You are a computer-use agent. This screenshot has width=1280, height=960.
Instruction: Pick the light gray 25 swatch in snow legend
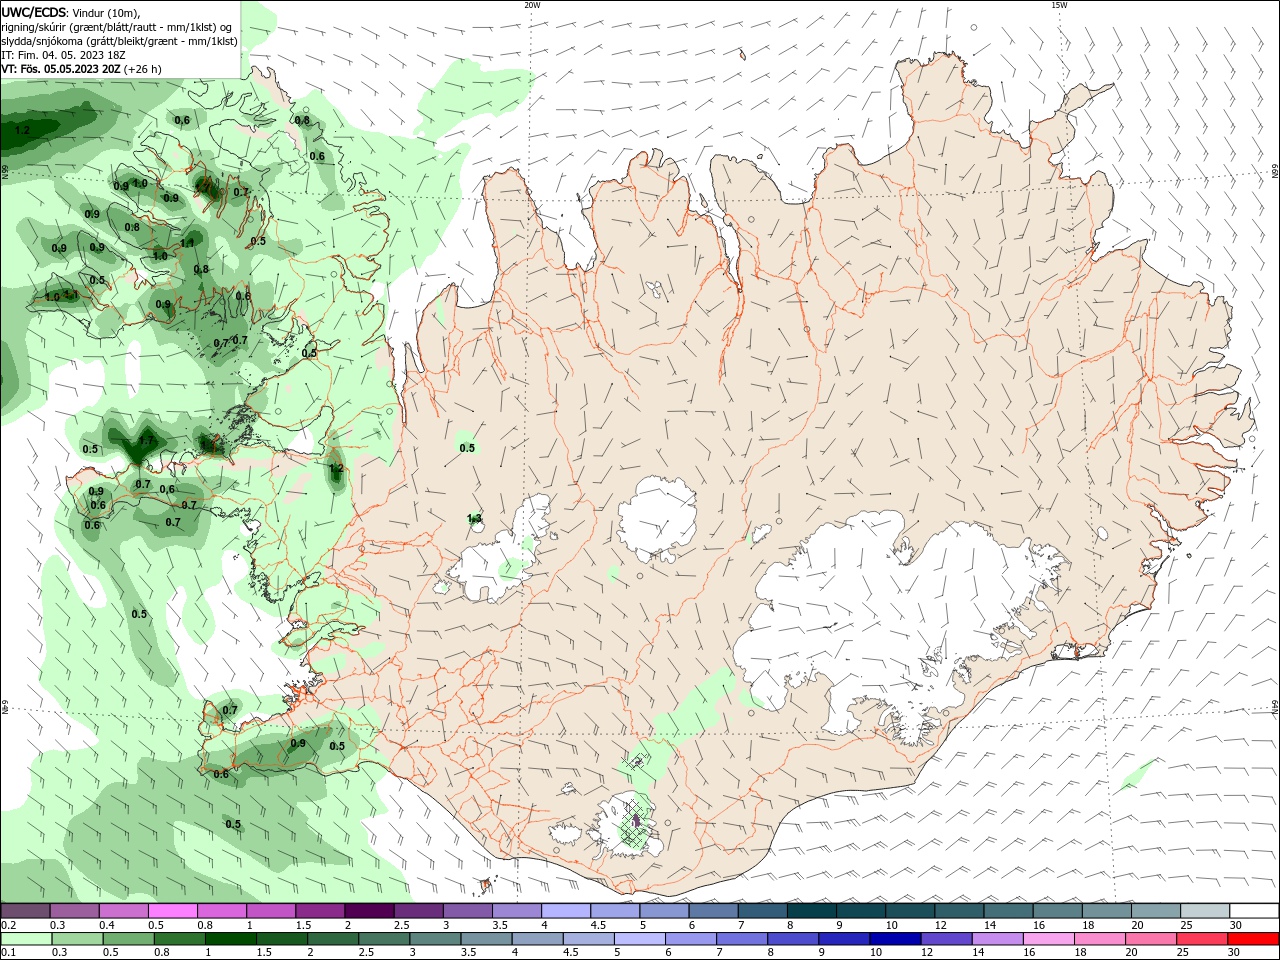1205,911
